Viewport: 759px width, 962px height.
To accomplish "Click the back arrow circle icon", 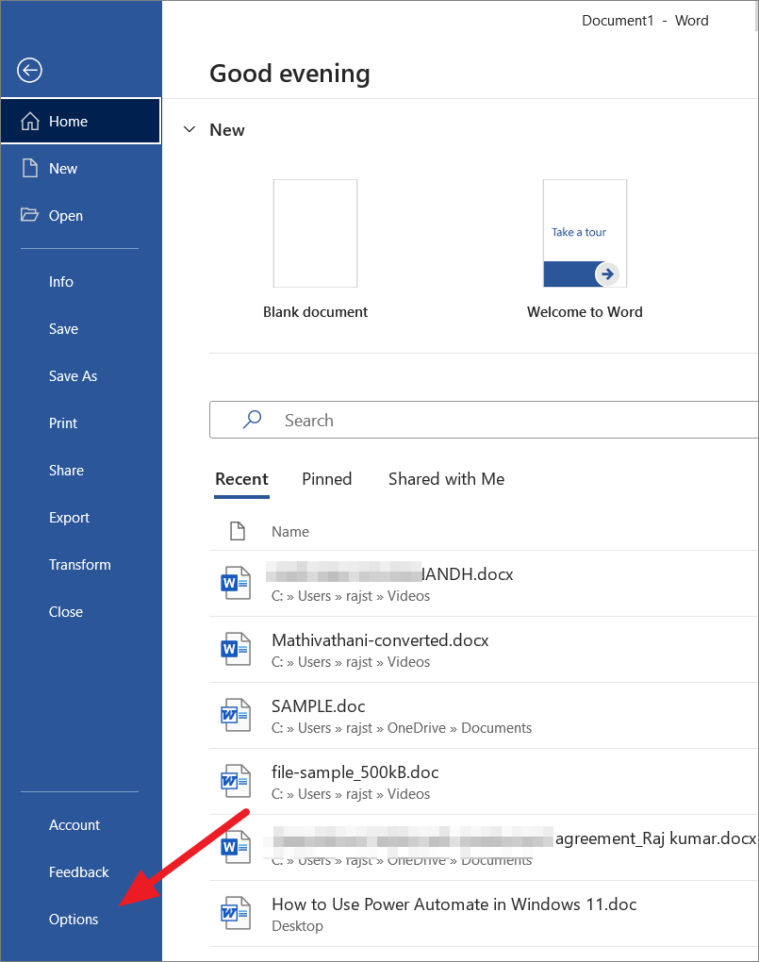I will tap(29, 70).
